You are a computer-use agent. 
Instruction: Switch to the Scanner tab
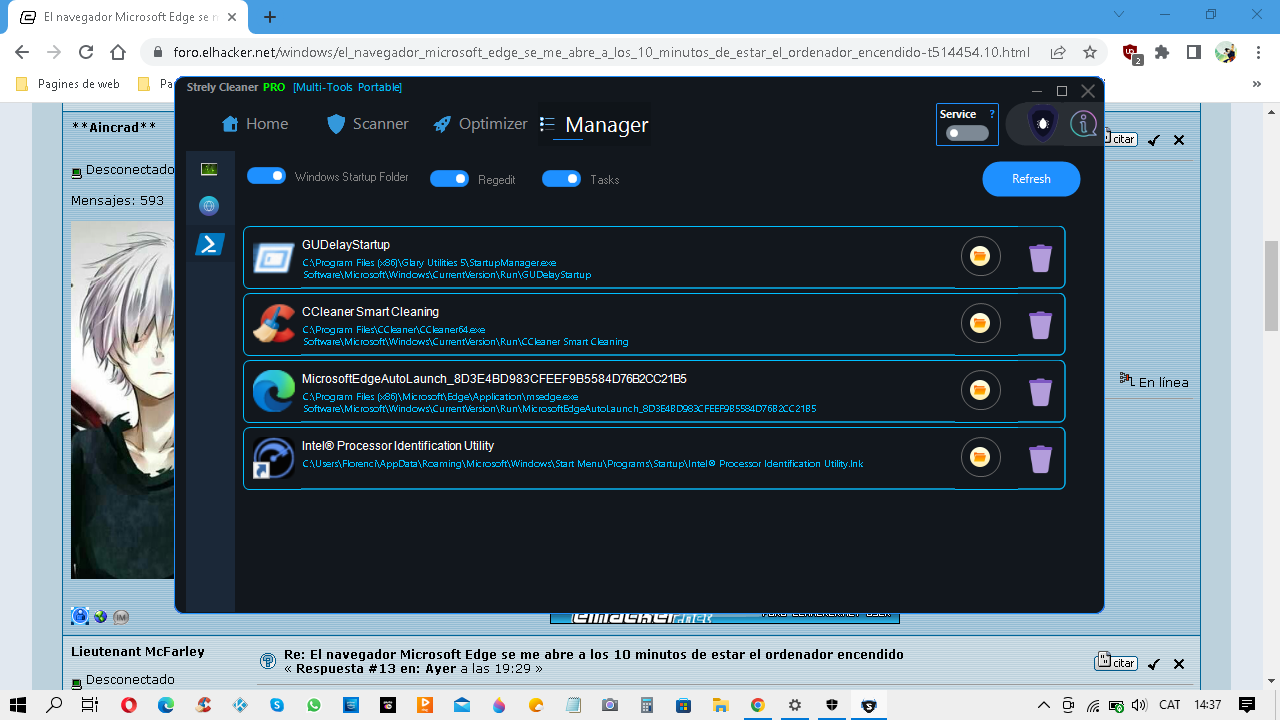point(367,124)
